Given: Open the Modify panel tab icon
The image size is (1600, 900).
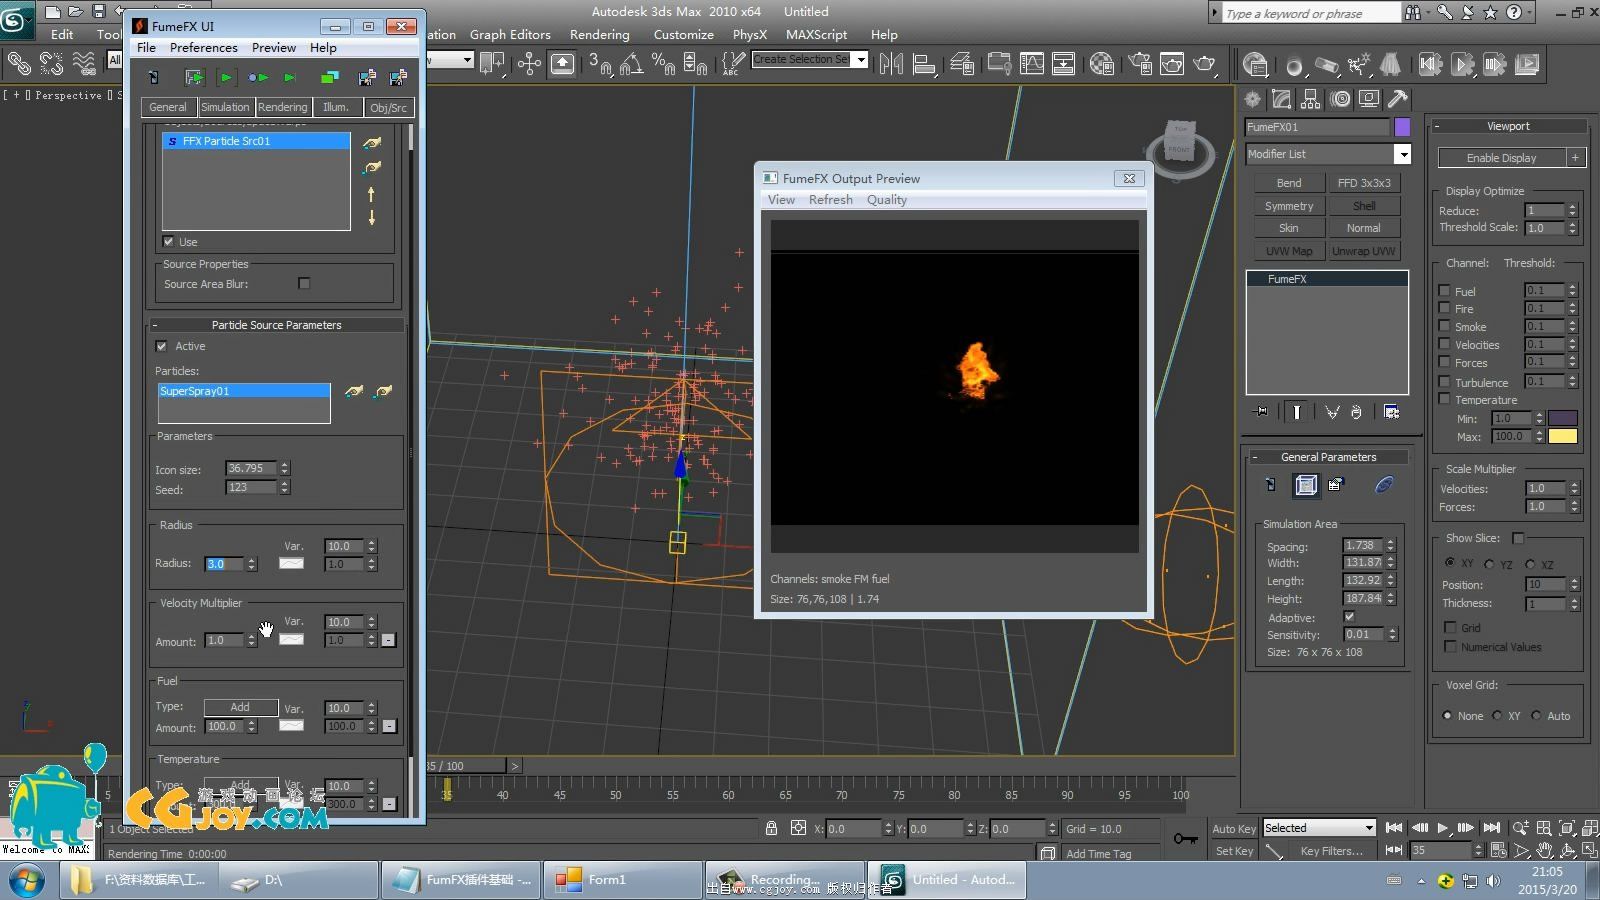Looking at the screenshot, I should tap(1281, 99).
